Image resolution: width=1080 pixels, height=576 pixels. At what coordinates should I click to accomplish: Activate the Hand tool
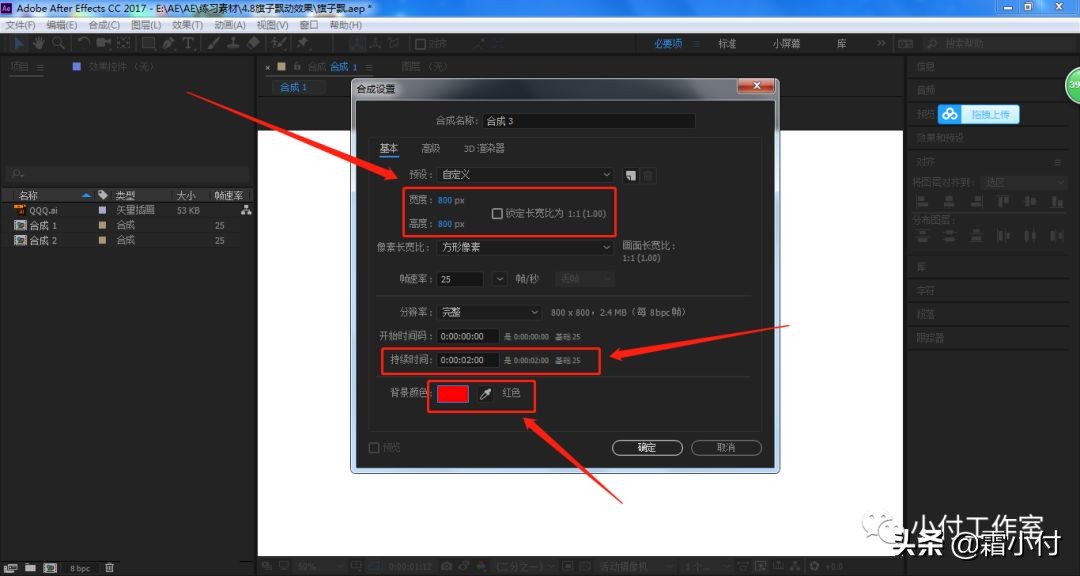coord(38,43)
